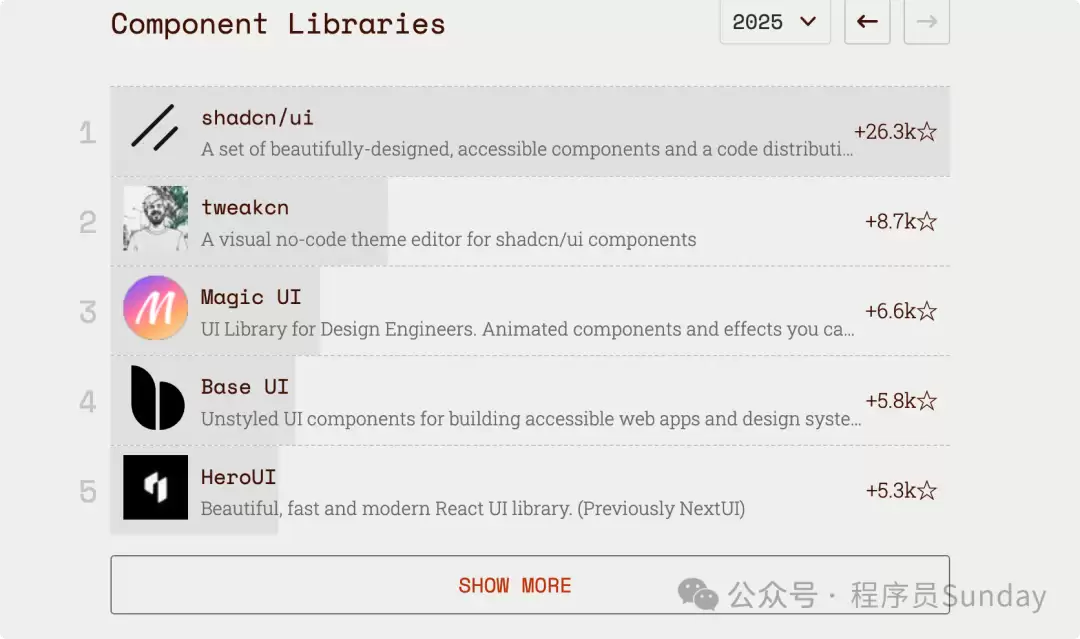
Task: Open the shadcn/ui library entry
Action: 257,117
